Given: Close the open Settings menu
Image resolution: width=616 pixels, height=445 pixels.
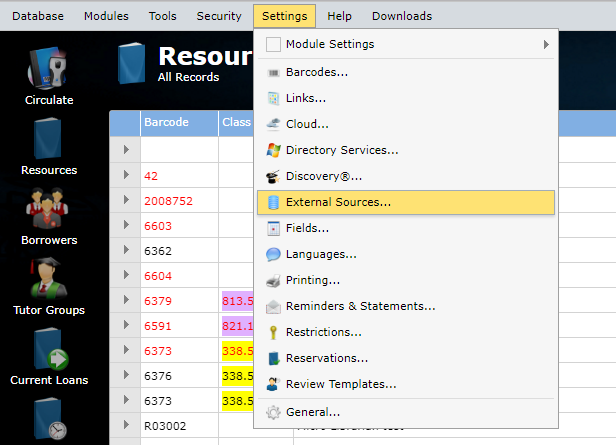Looking at the screenshot, I should pos(284,16).
